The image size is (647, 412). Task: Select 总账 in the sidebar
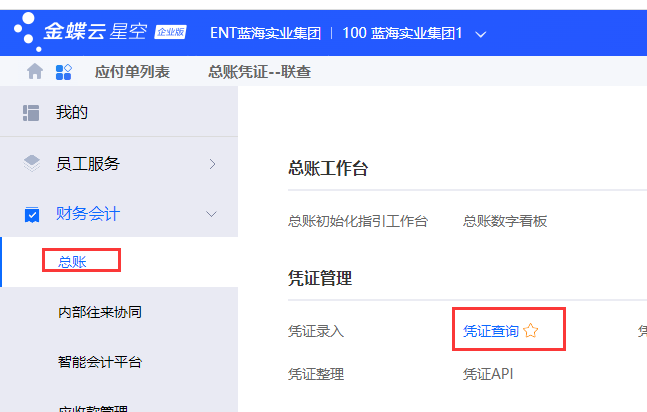(x=73, y=262)
